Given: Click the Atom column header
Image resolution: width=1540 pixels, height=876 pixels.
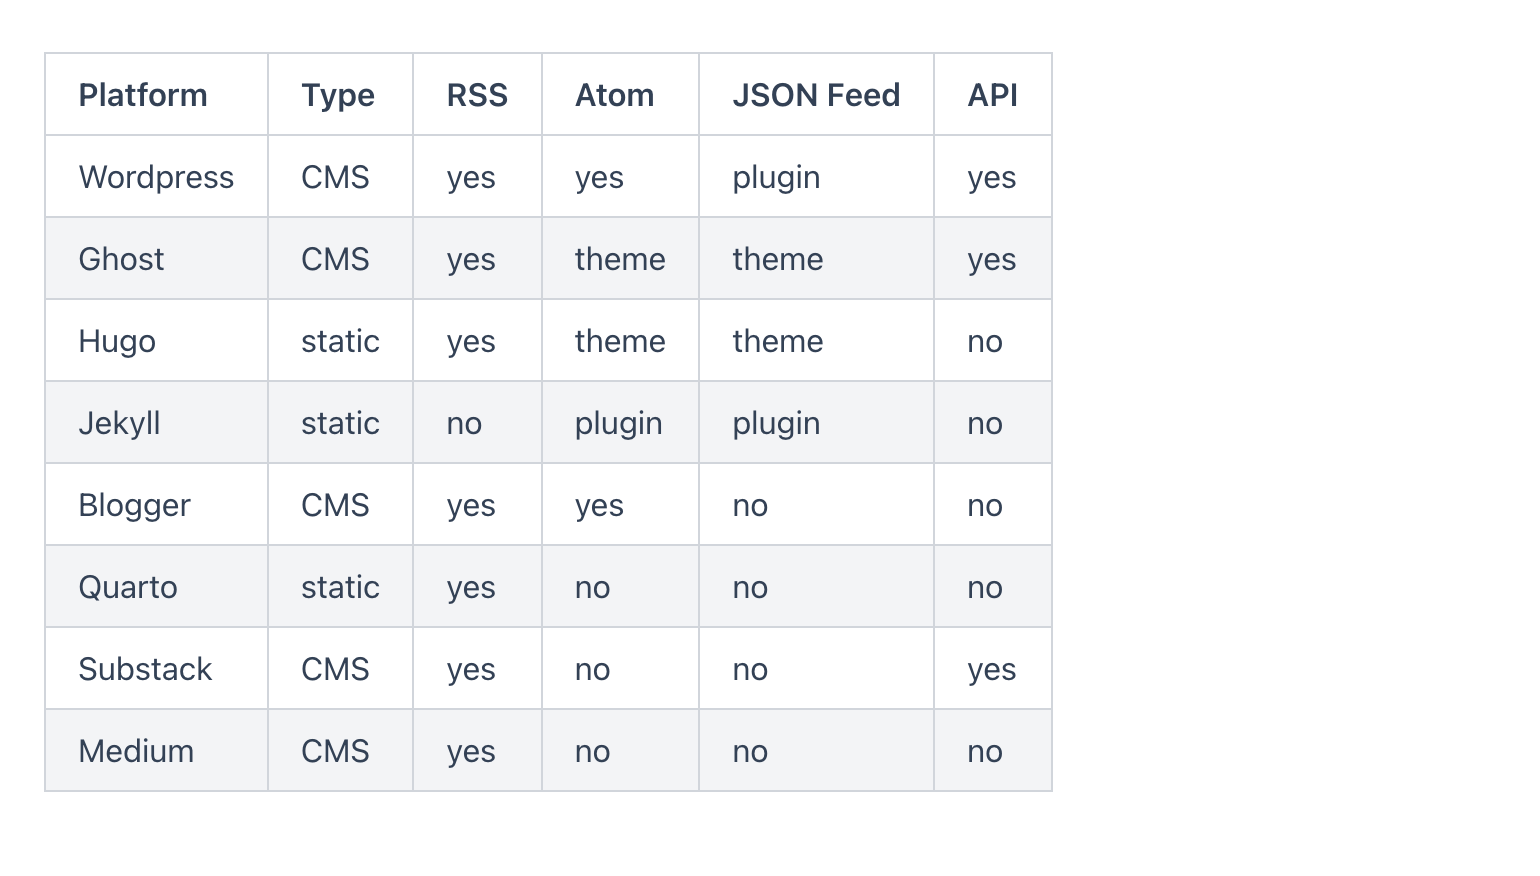Looking at the screenshot, I should (614, 95).
